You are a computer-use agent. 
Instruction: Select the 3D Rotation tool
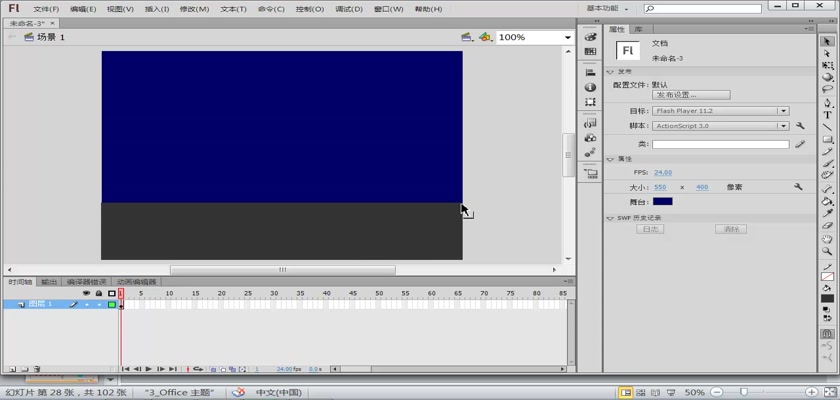click(x=827, y=77)
